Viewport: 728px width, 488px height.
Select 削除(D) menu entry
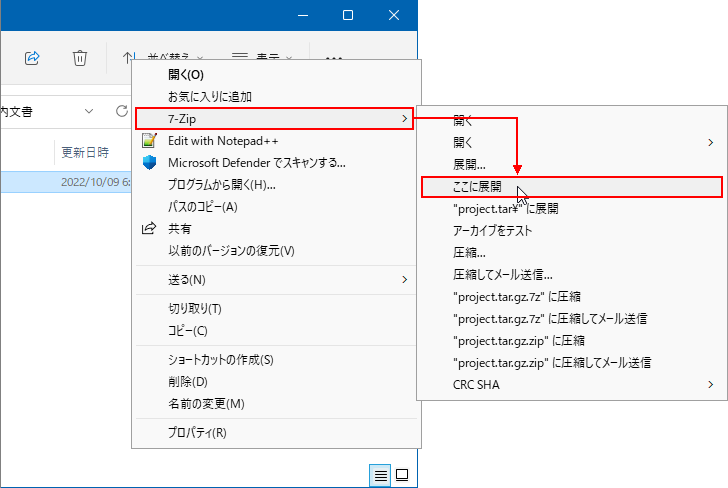(277, 382)
